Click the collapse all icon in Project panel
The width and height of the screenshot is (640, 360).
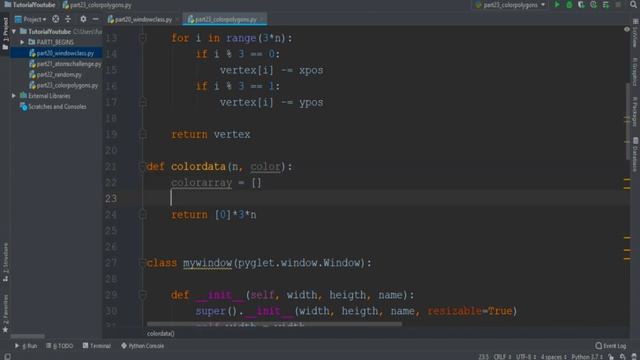coord(68,19)
